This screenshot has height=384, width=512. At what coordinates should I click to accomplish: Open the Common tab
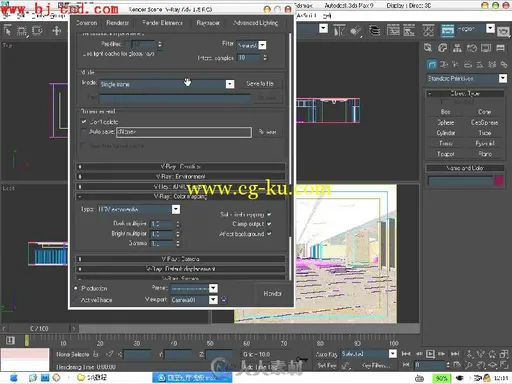coord(86,23)
